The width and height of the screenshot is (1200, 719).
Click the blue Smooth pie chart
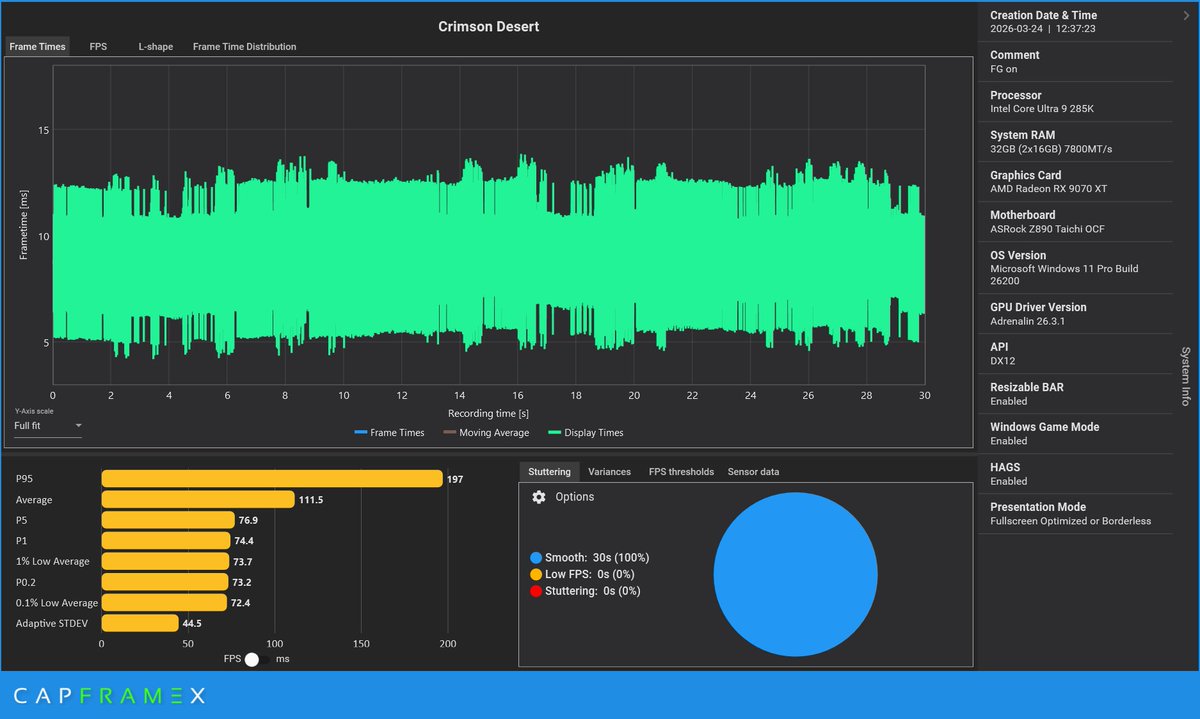click(x=795, y=574)
